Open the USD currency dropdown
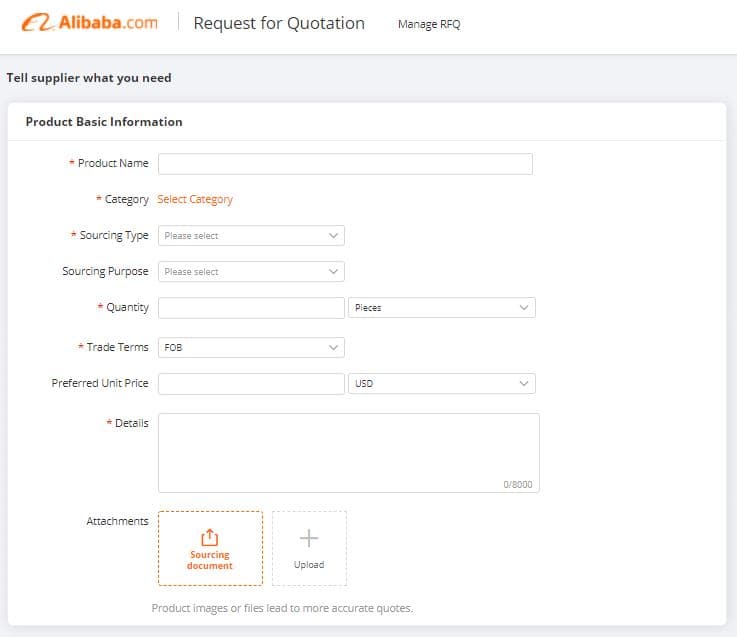The height and width of the screenshot is (637, 737). point(441,384)
